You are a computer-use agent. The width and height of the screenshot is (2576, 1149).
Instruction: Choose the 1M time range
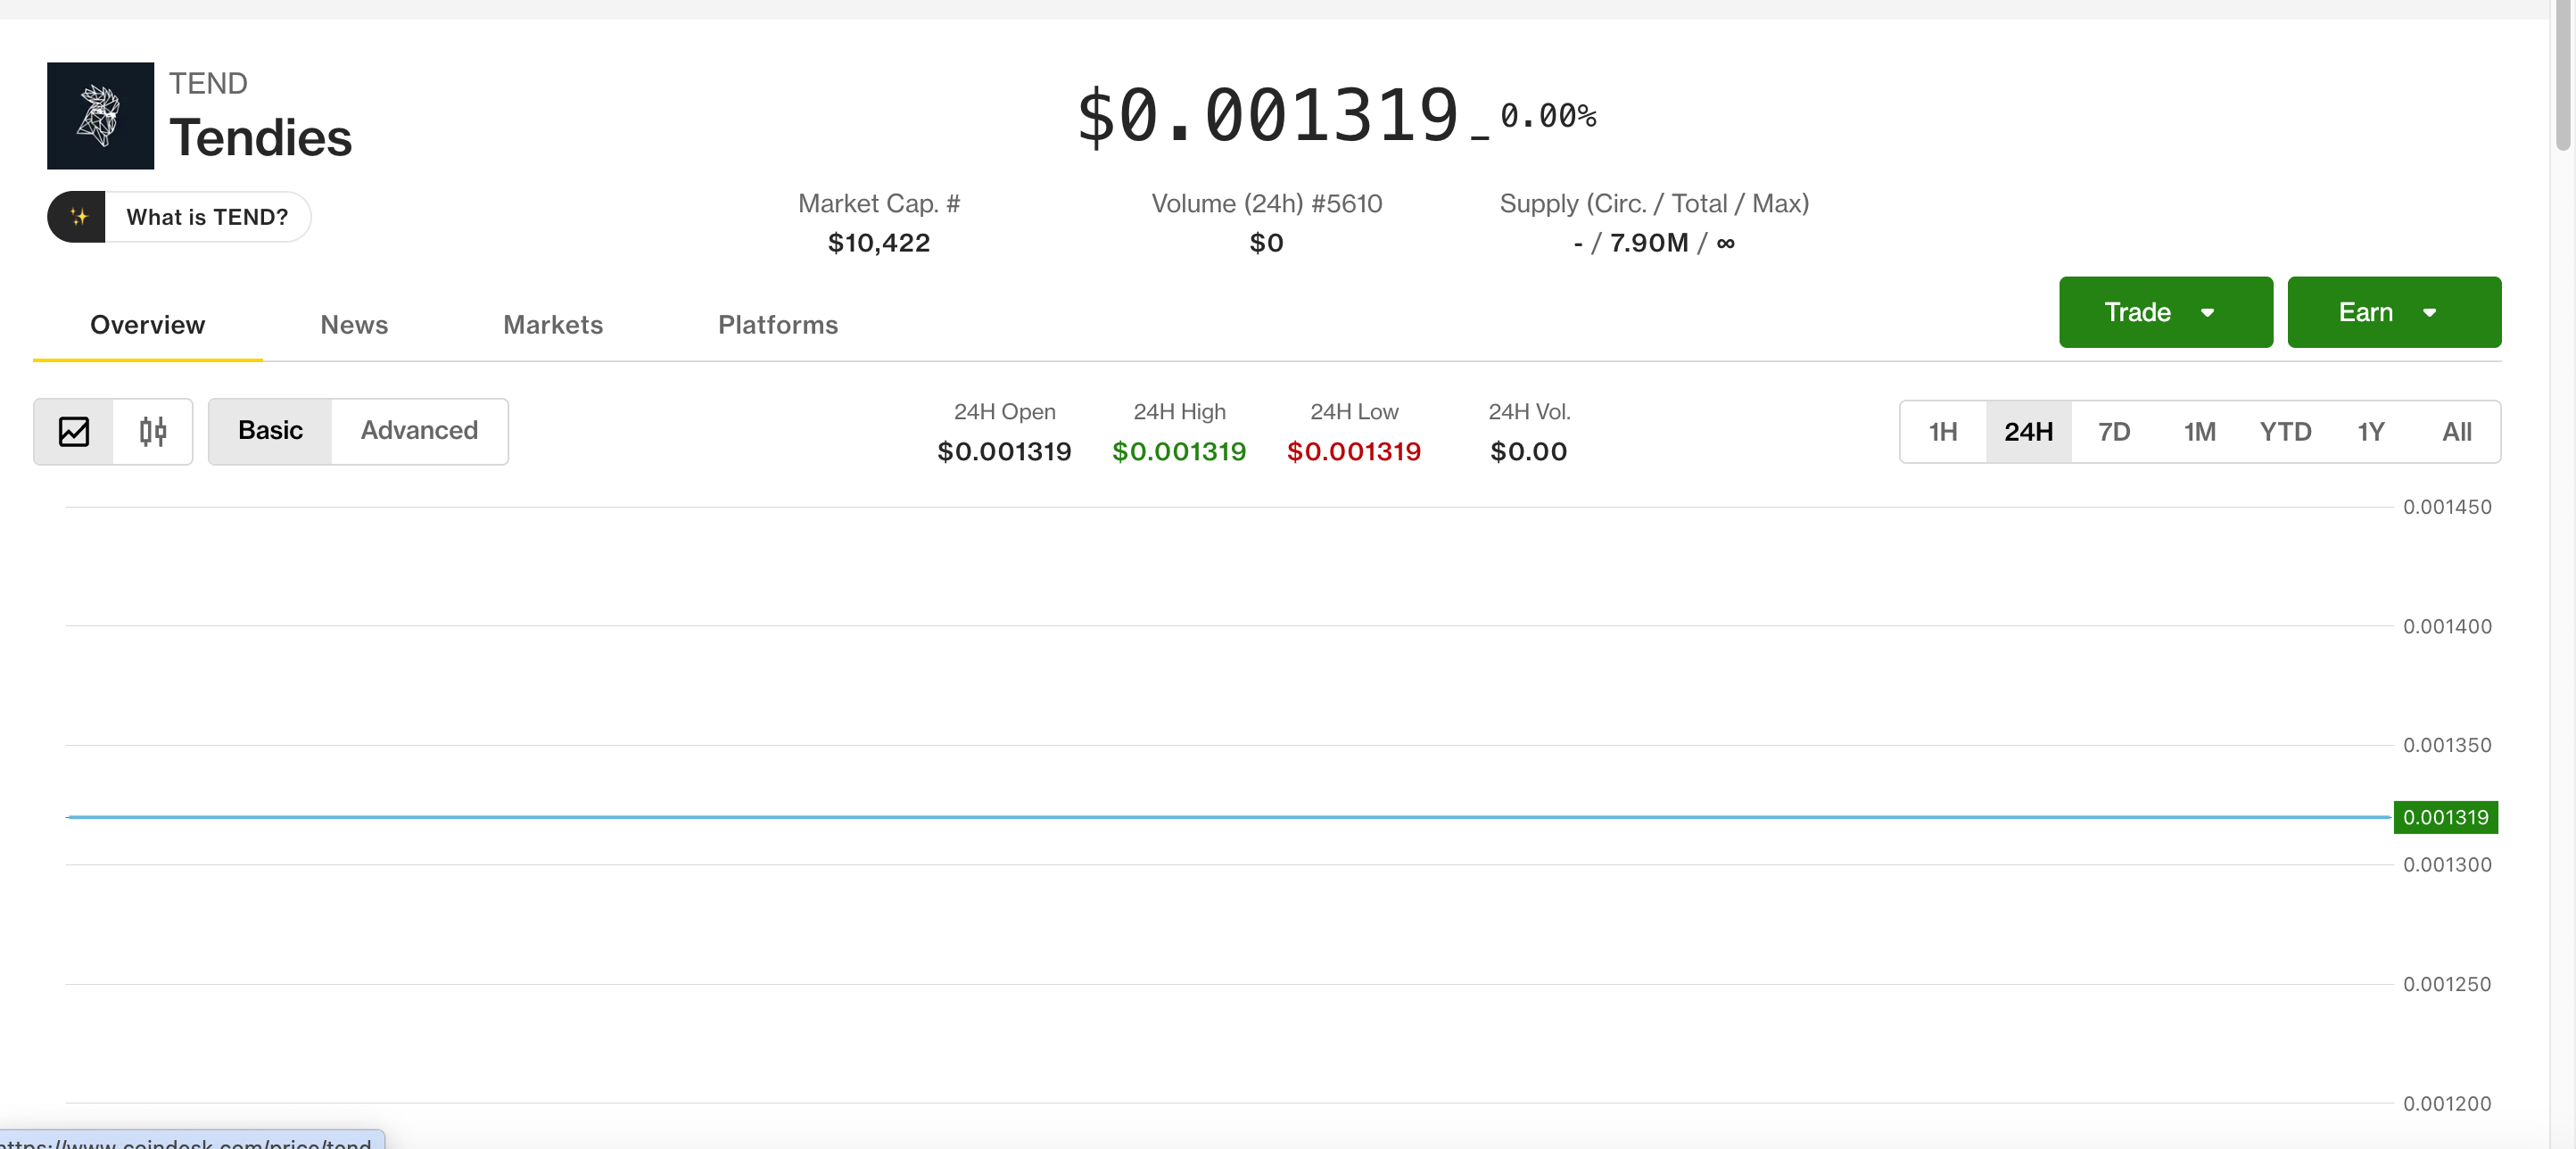(2199, 431)
